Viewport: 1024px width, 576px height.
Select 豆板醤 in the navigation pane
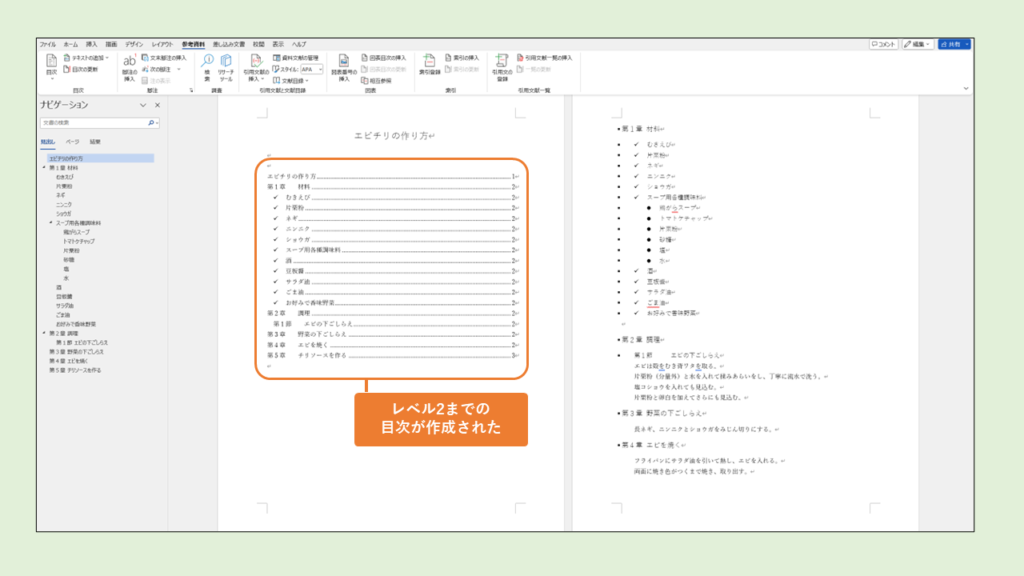pyautogui.click(x=64, y=296)
